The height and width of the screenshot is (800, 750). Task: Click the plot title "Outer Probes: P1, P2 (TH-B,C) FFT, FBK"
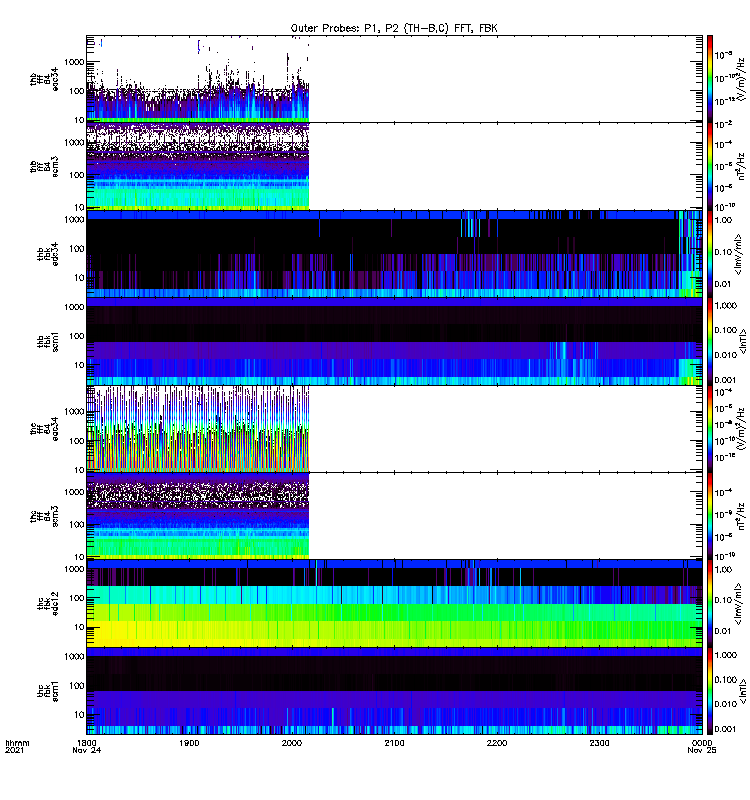click(394, 28)
